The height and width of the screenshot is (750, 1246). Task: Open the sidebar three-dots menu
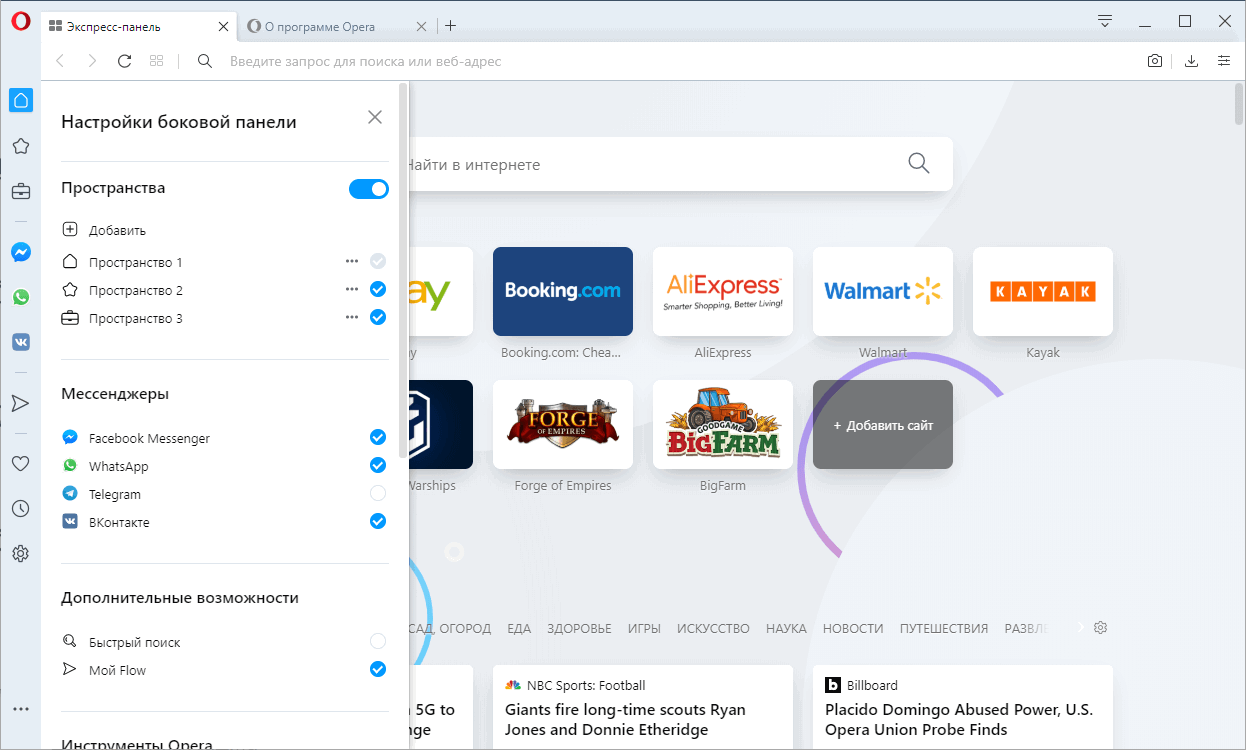click(x=20, y=709)
